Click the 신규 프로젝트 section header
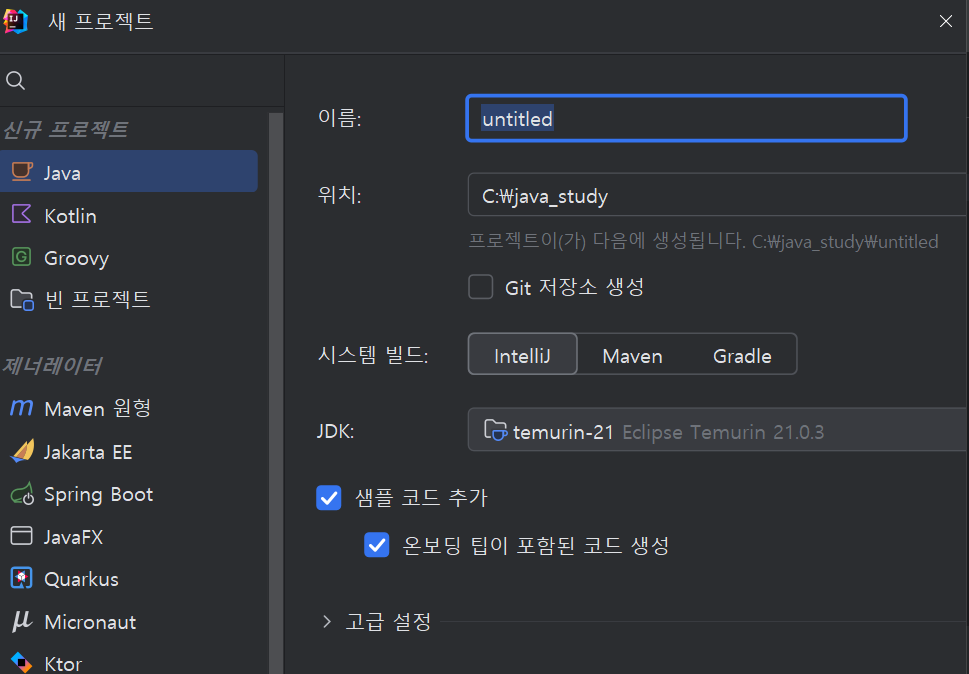This screenshot has width=969, height=674. [66, 129]
